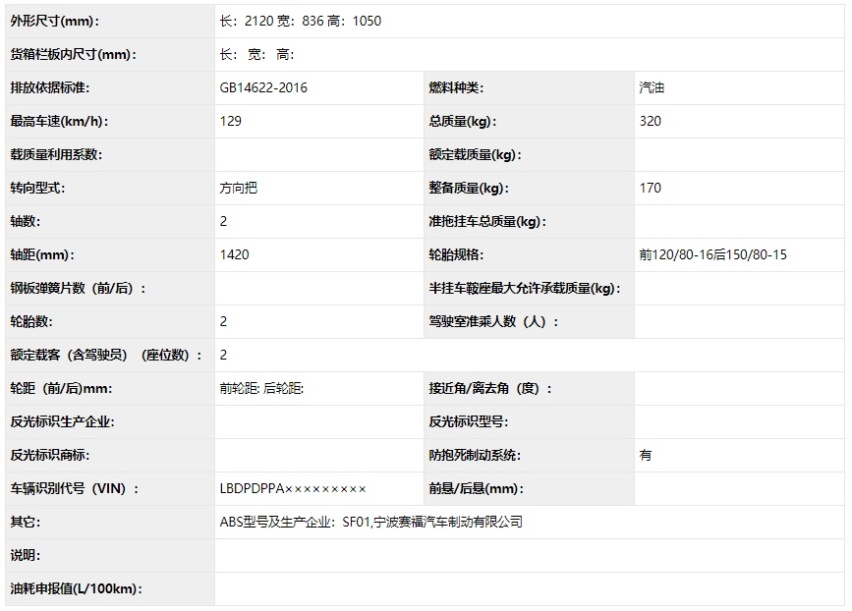Select curb weight value 170

click(650, 188)
